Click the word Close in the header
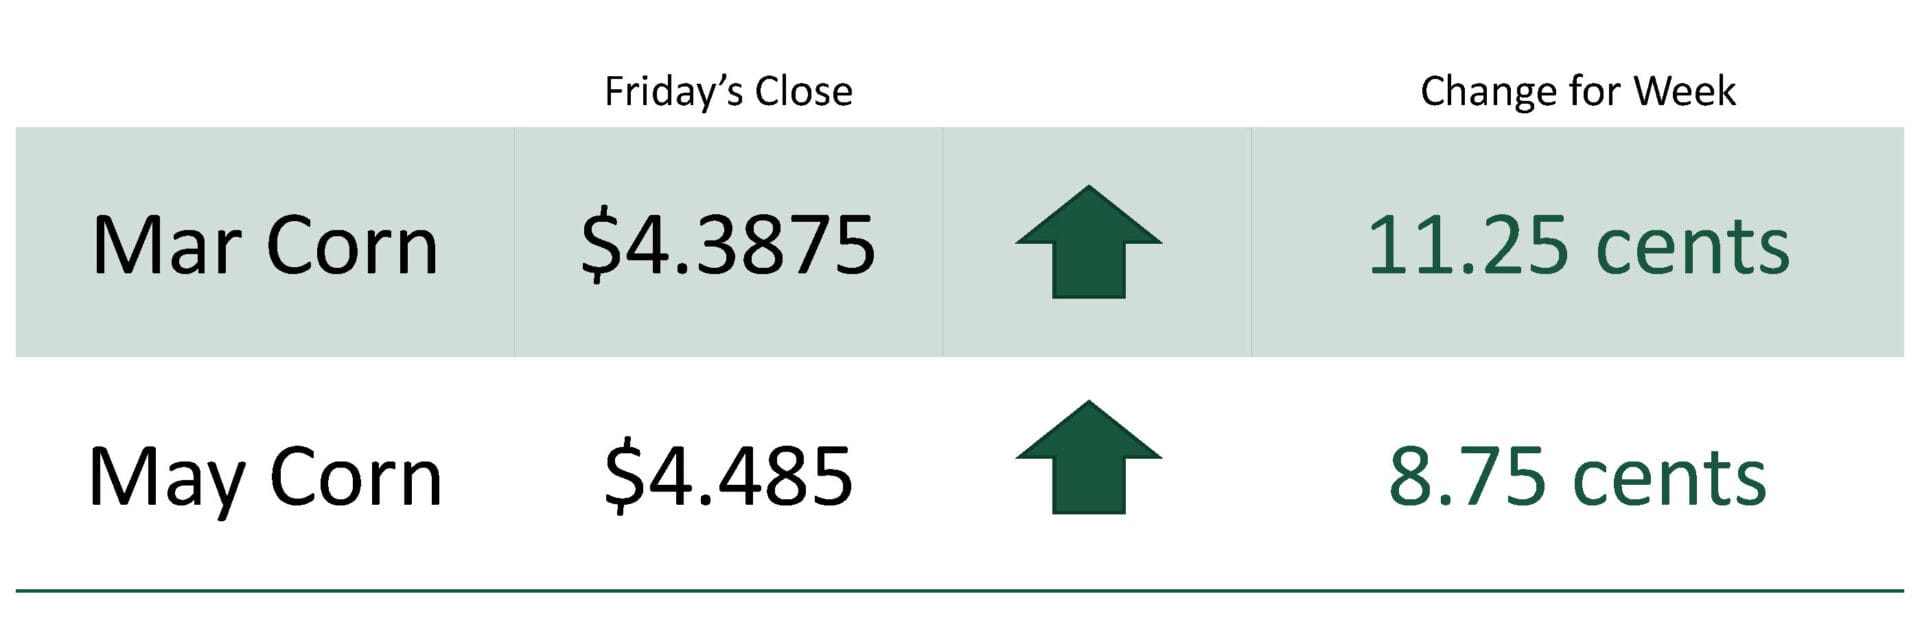Viewport: 1920px width, 627px height. coord(803,92)
